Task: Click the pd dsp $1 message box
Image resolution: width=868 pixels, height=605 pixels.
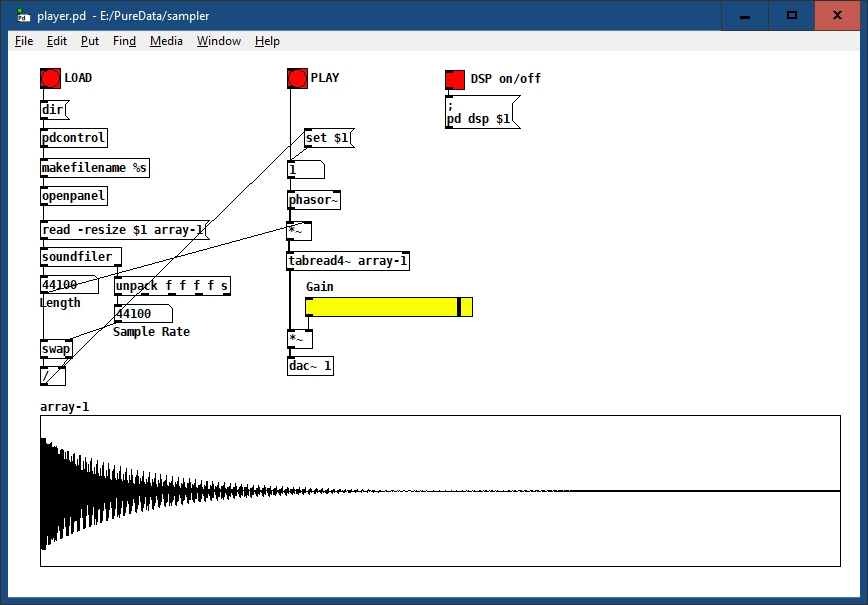Action: pos(482,112)
